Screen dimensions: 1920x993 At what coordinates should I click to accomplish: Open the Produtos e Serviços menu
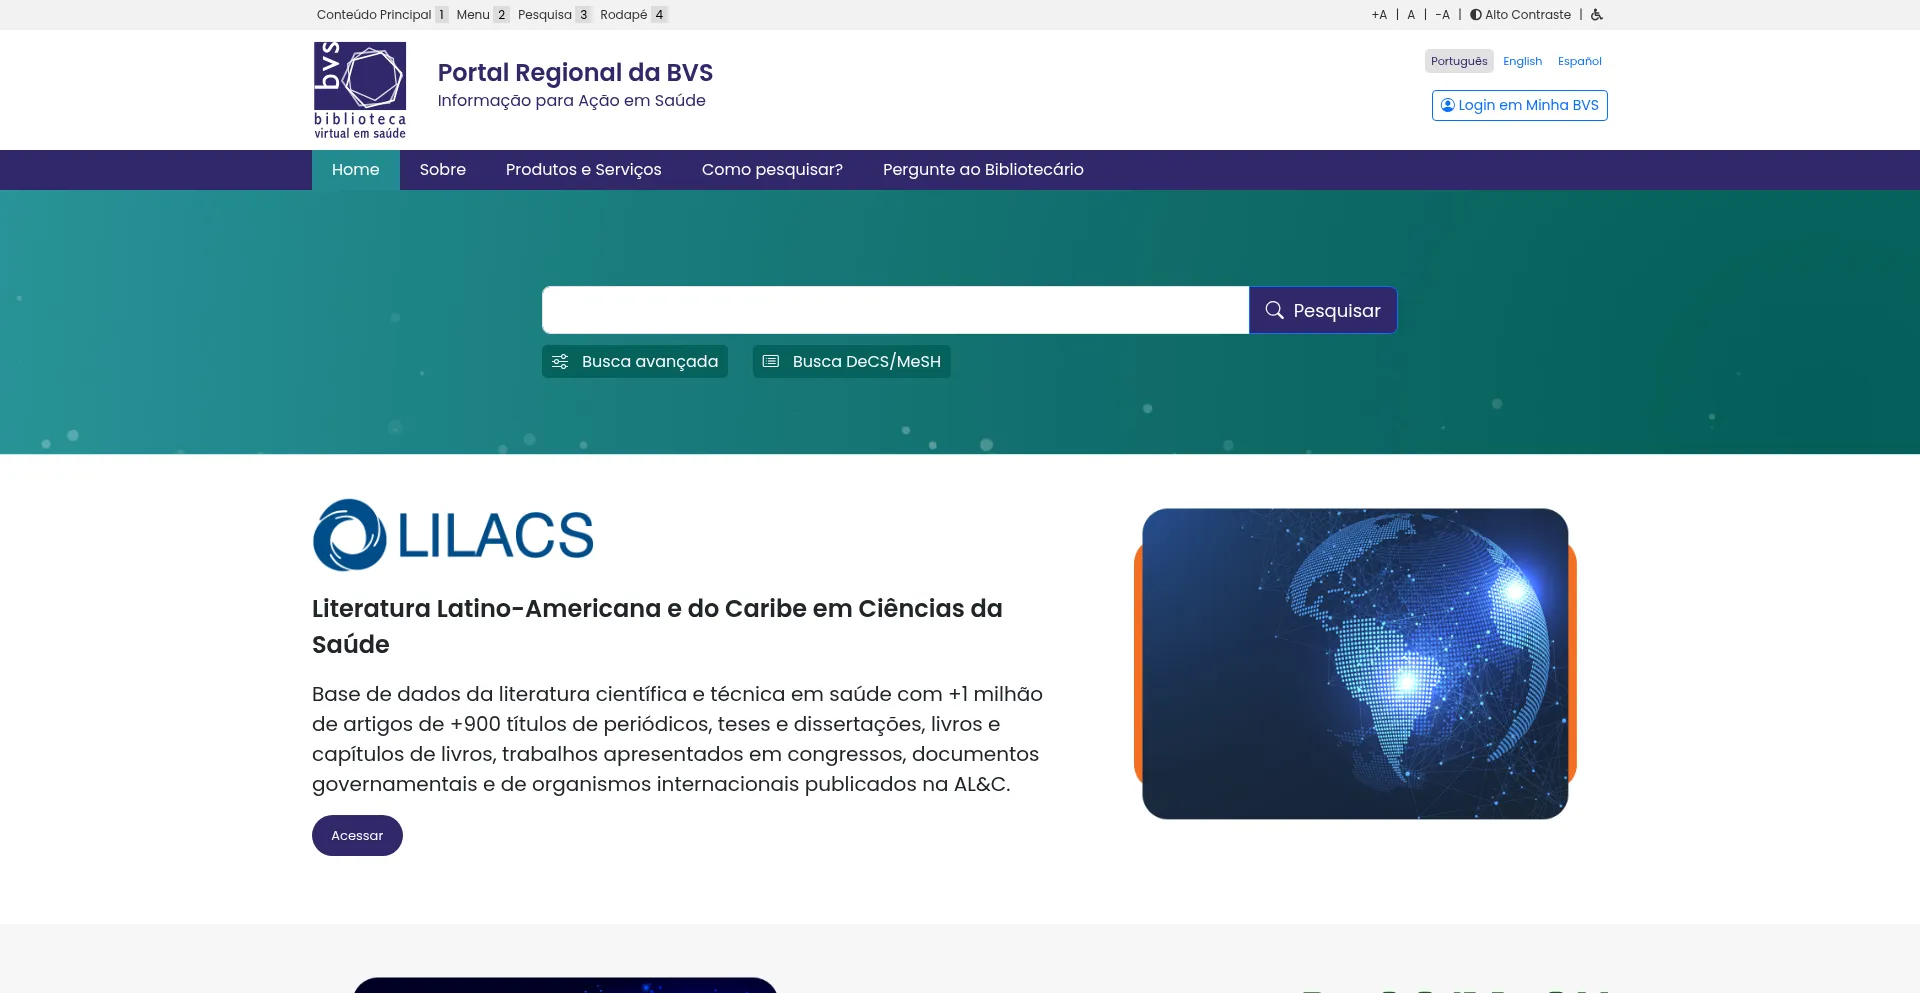(583, 169)
